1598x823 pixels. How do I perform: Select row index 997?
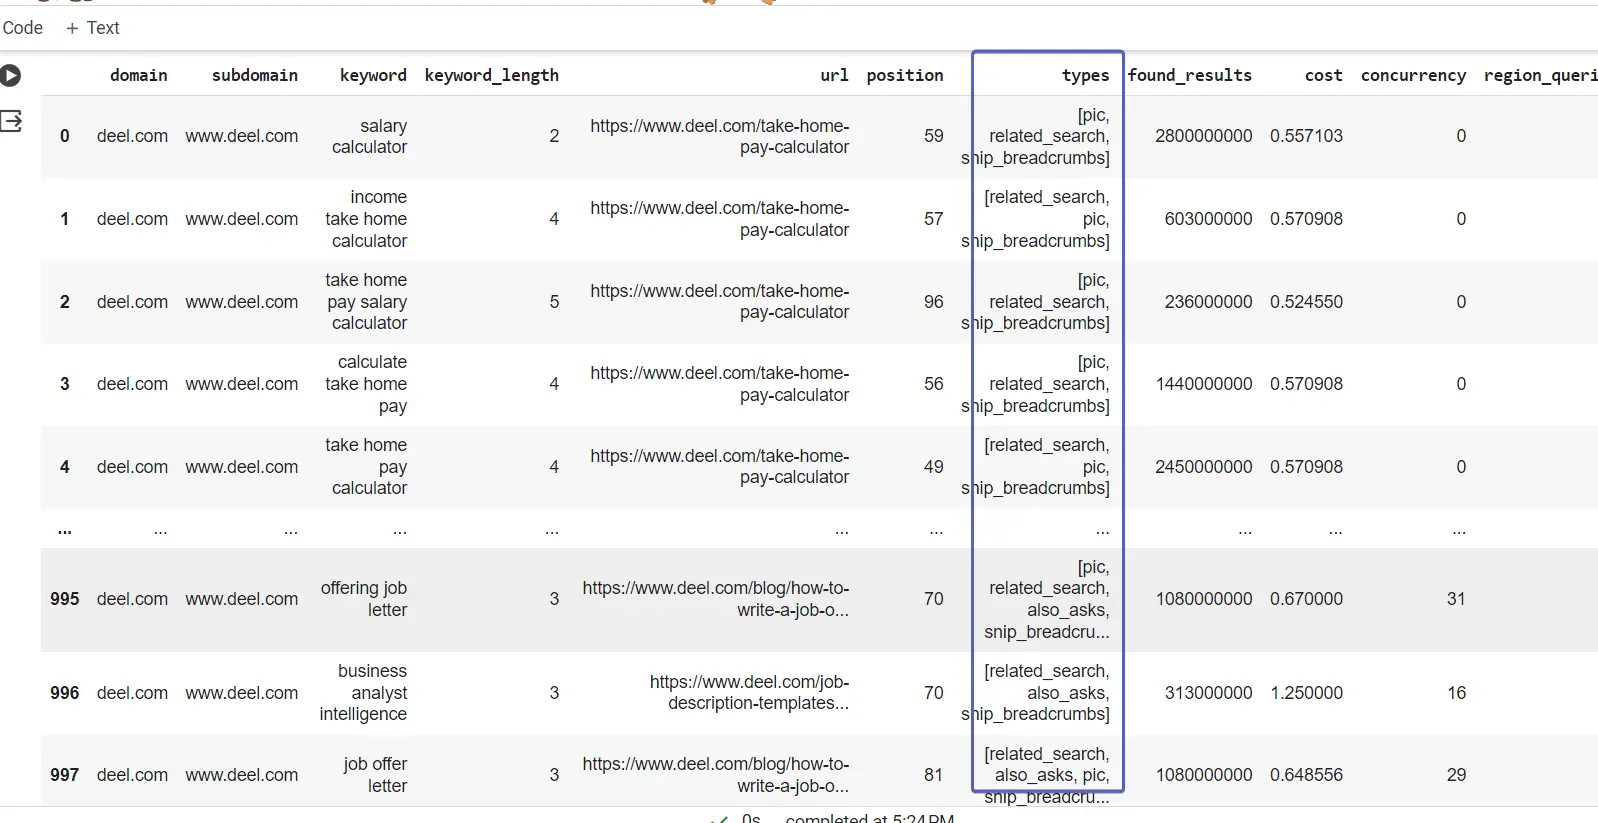coord(65,775)
